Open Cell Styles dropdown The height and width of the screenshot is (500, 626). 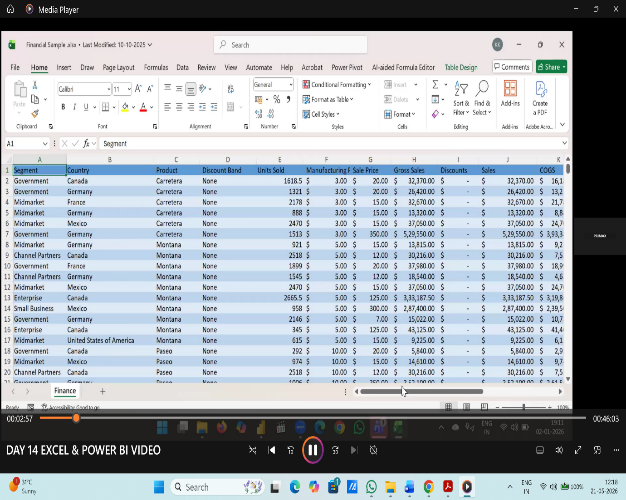(x=321, y=114)
